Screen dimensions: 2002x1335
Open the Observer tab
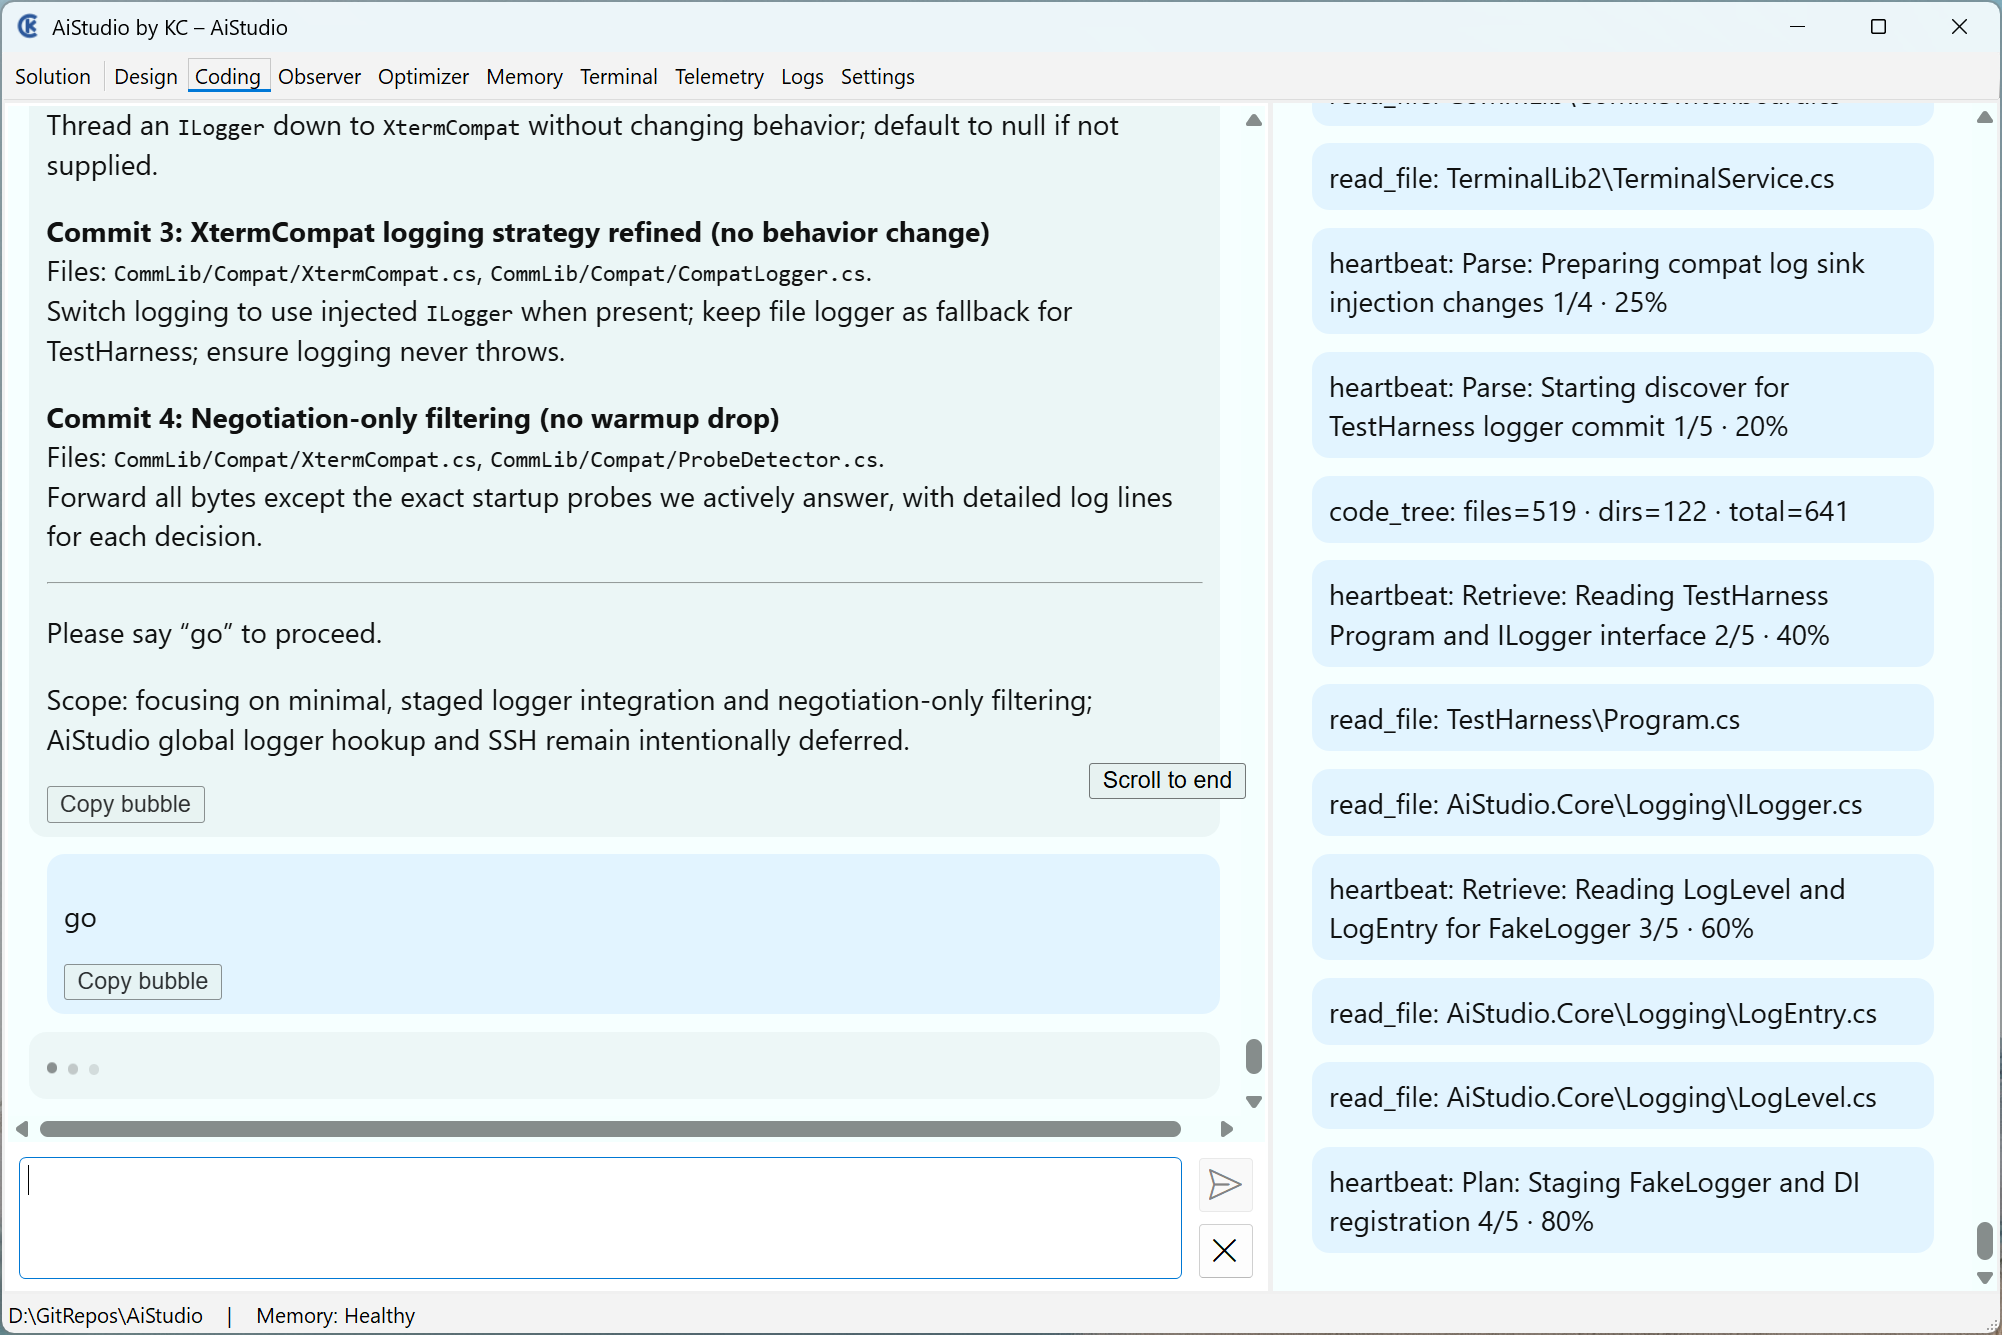click(x=319, y=77)
